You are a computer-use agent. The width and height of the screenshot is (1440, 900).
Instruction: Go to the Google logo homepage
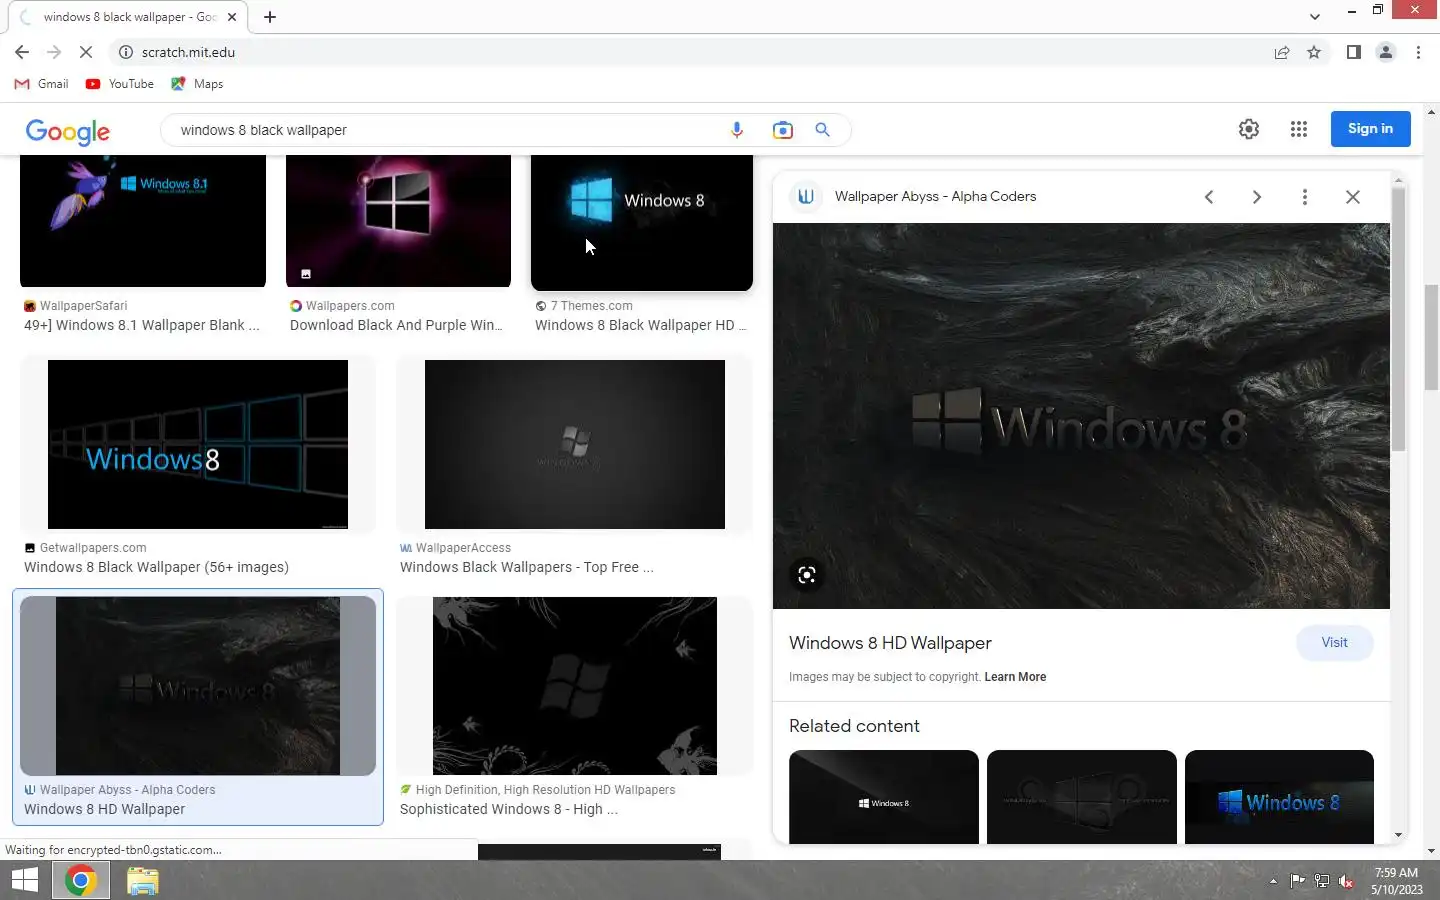pyautogui.click(x=68, y=131)
